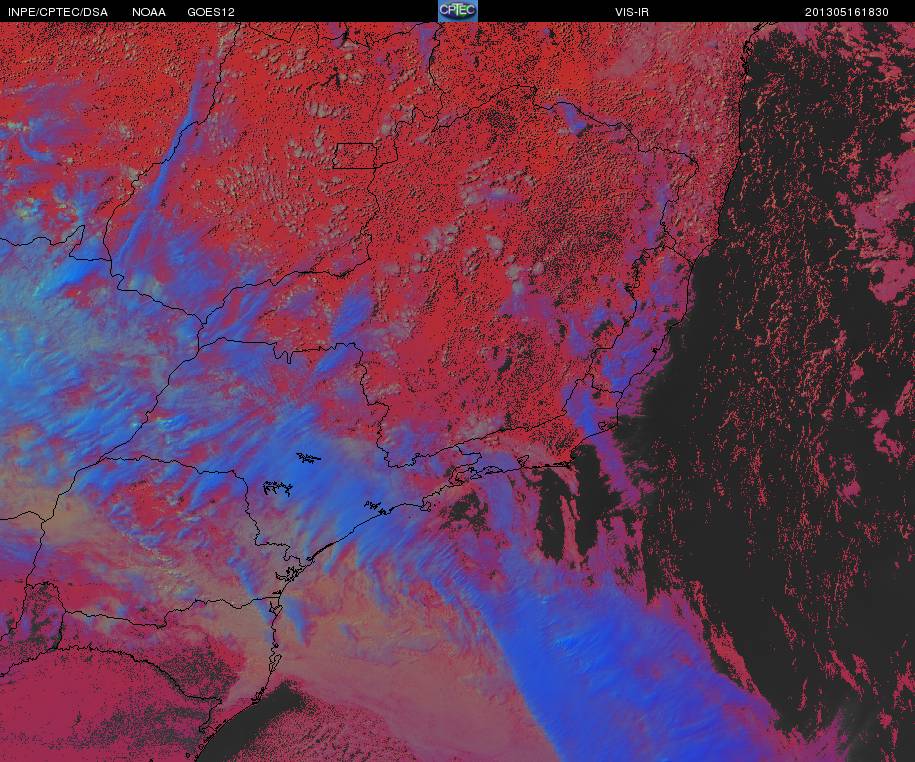The width and height of the screenshot is (915, 762).
Task: Click the westernmost small black lake outline
Action: [277, 488]
